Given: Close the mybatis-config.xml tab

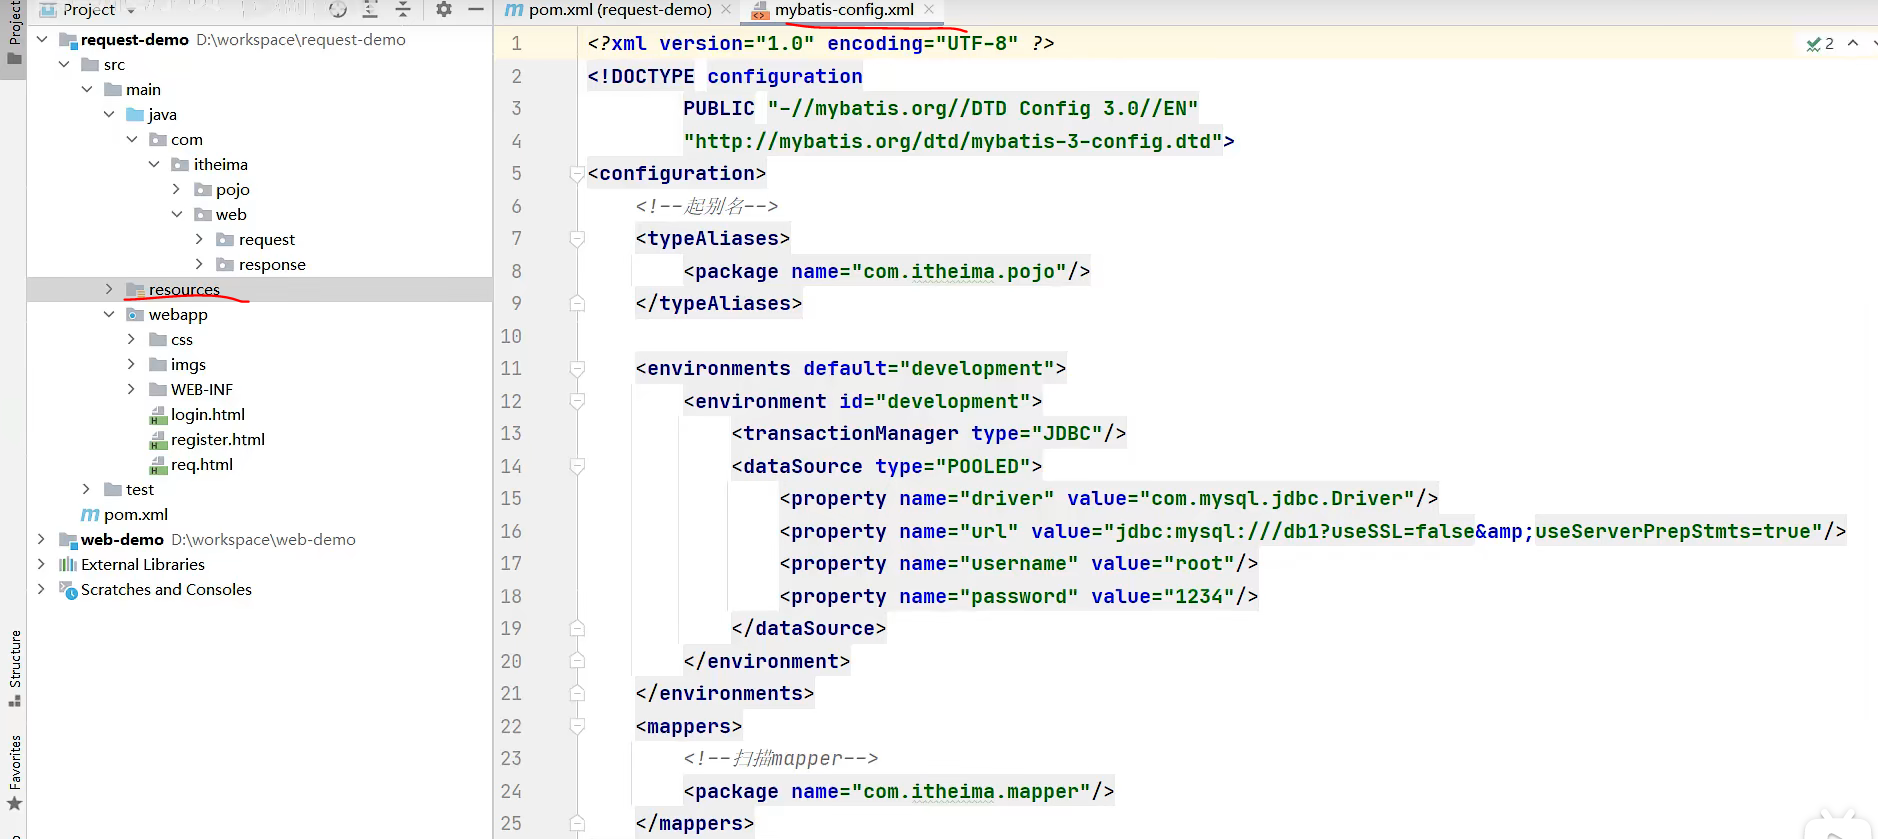Looking at the screenshot, I should click(x=929, y=10).
